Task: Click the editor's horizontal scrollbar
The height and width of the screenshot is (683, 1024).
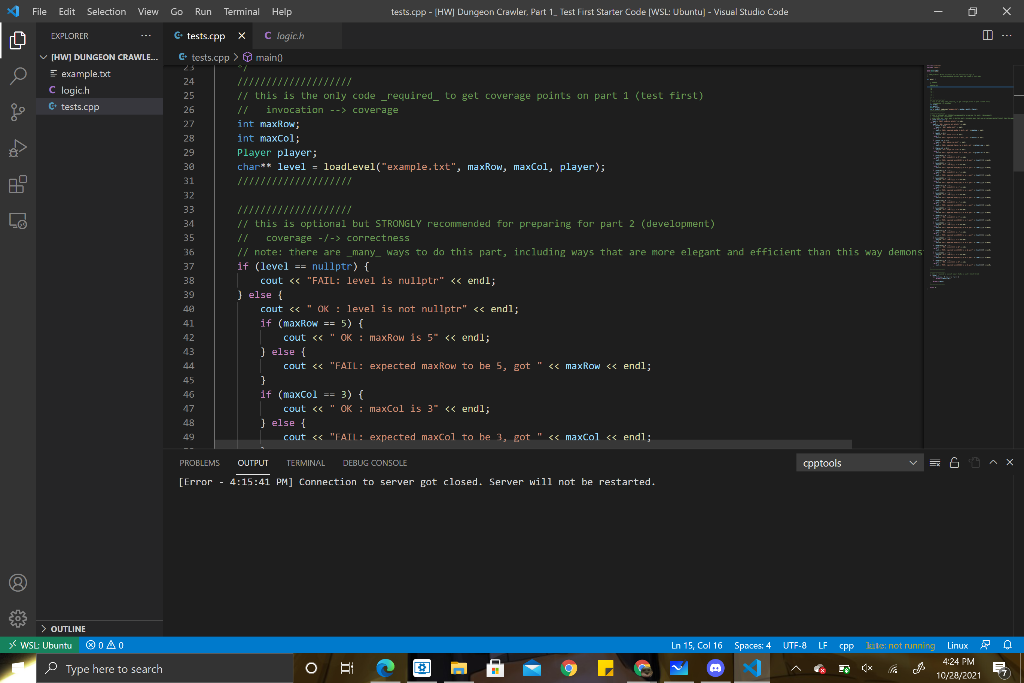Action: tap(533, 444)
